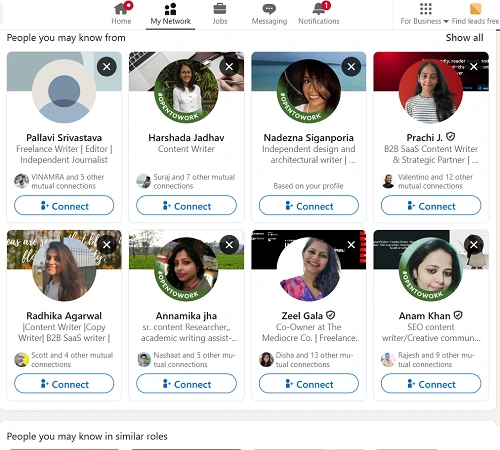This screenshot has height=450, width=500.
Task: Click Scott mutual connection avatar
Action: tap(21, 359)
